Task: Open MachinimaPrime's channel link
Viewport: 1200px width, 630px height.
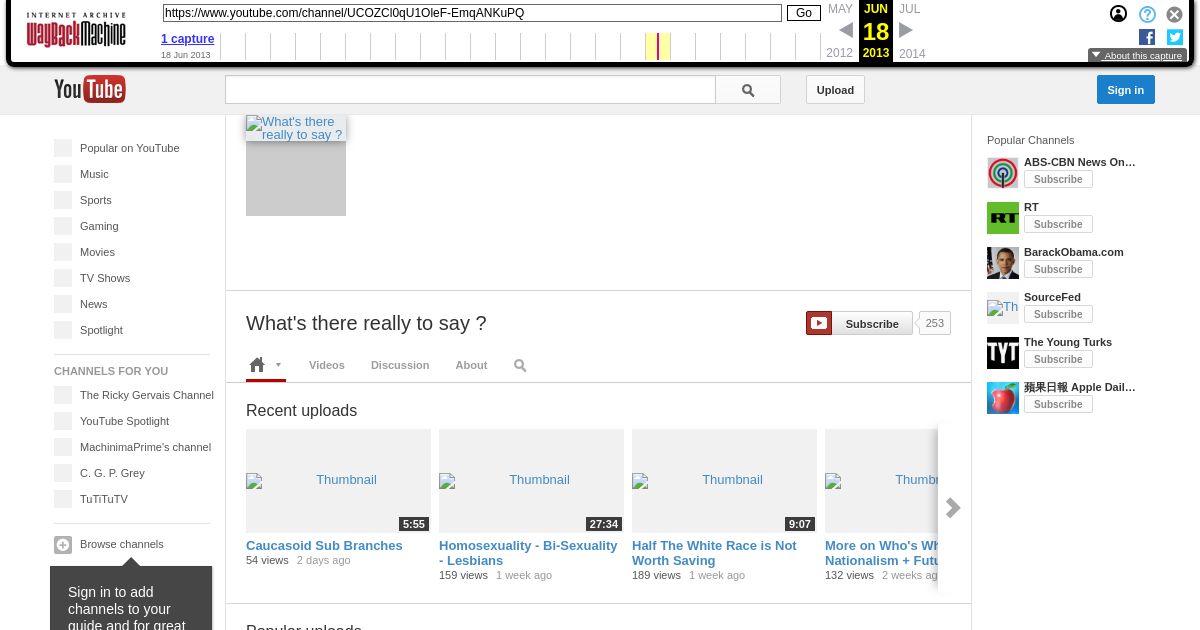Action: click(146, 447)
